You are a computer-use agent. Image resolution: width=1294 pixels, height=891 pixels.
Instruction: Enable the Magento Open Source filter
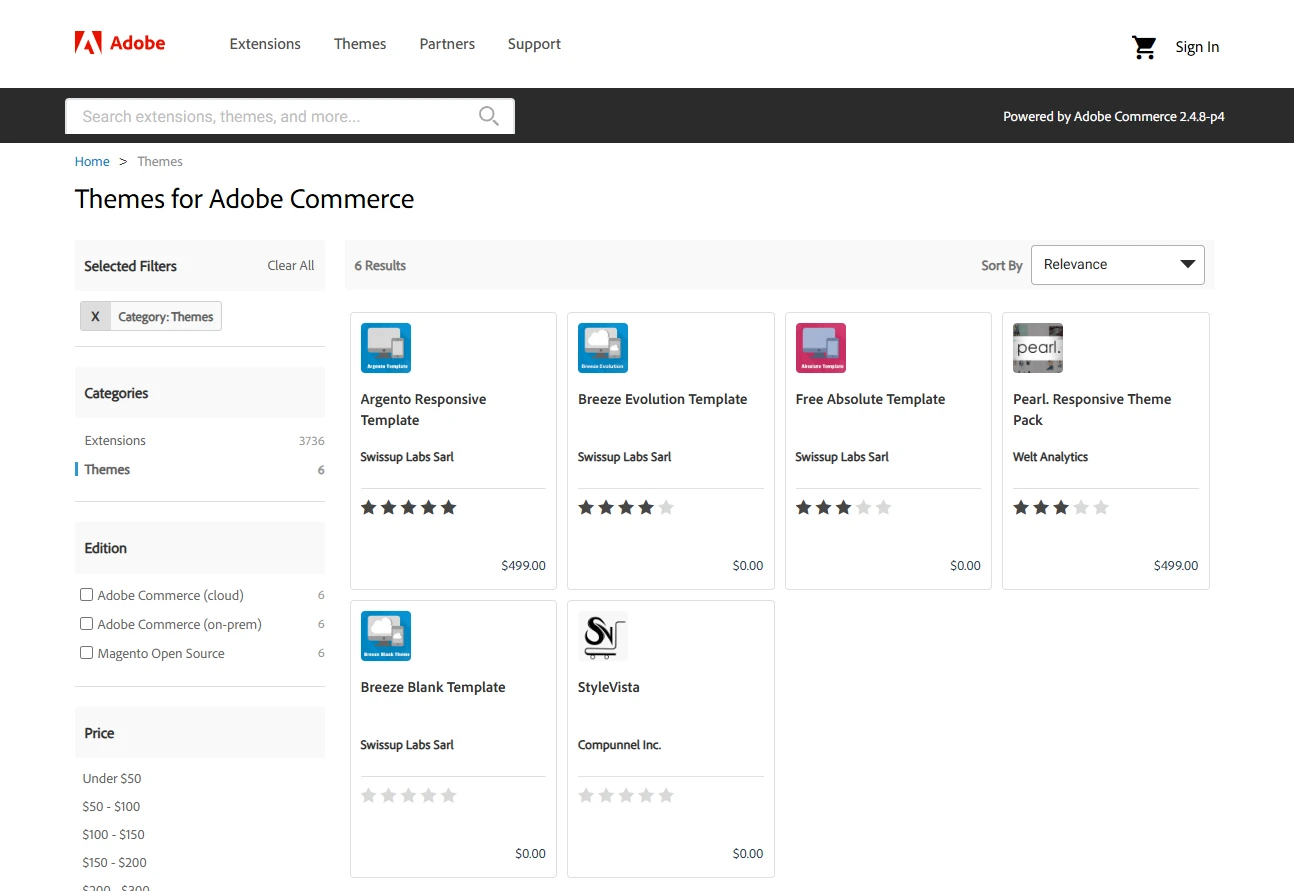[x=86, y=652]
